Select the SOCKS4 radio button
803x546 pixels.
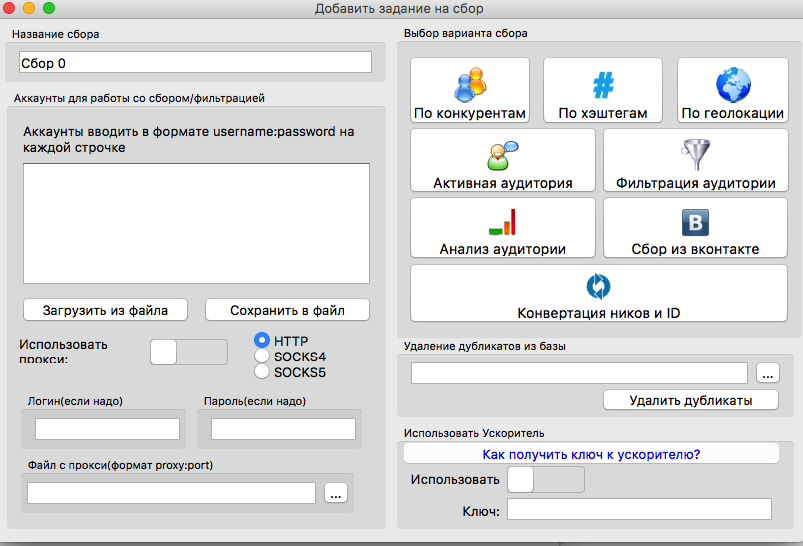pos(263,356)
